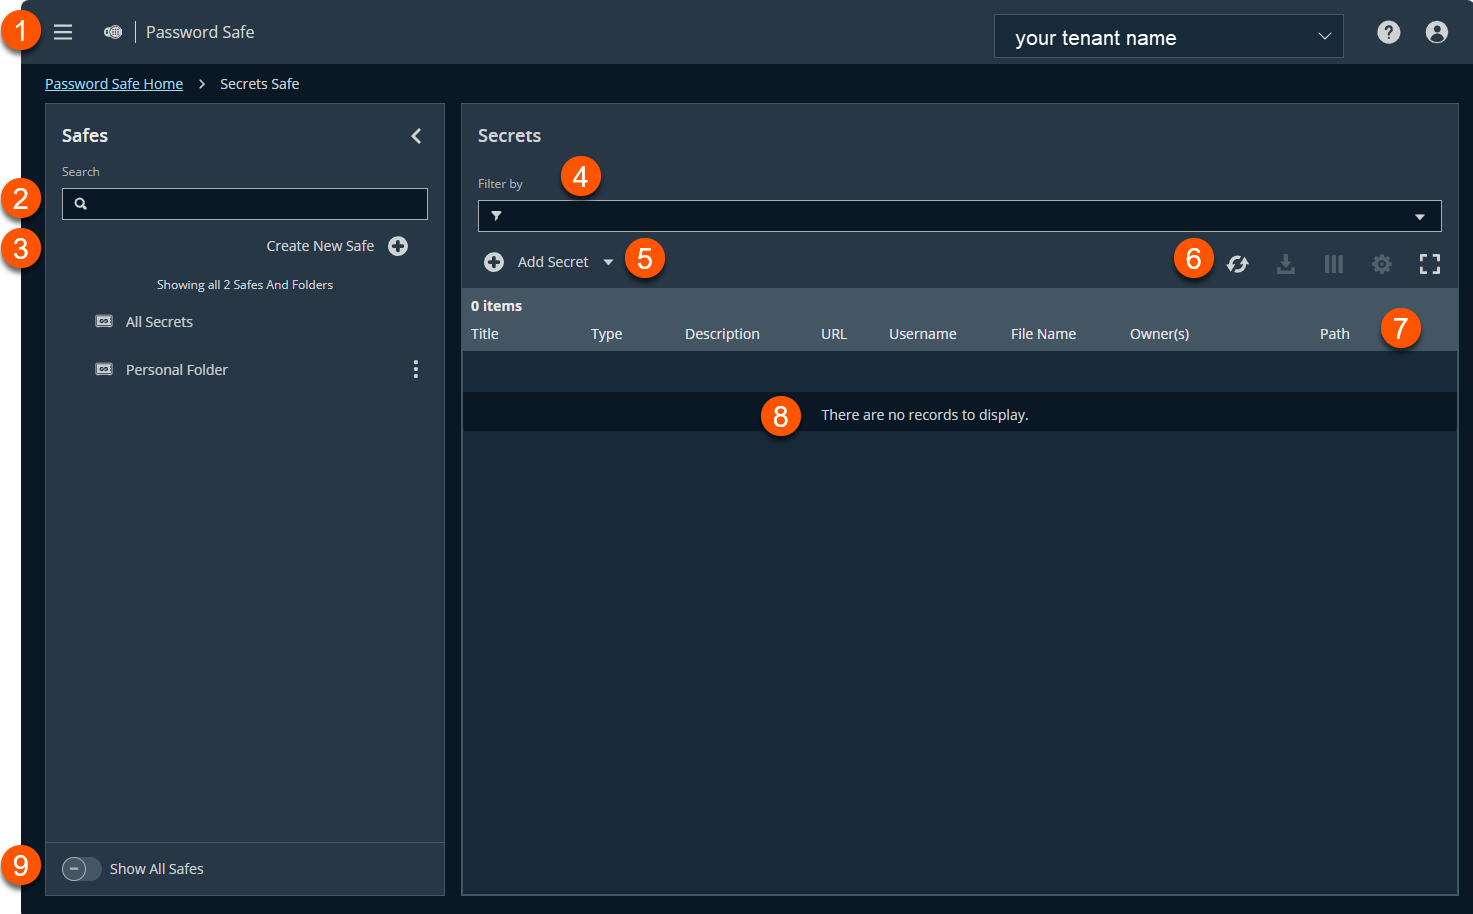Click 'Showing all 2 Safes And Folders' text
1473x914 pixels.
click(x=245, y=285)
